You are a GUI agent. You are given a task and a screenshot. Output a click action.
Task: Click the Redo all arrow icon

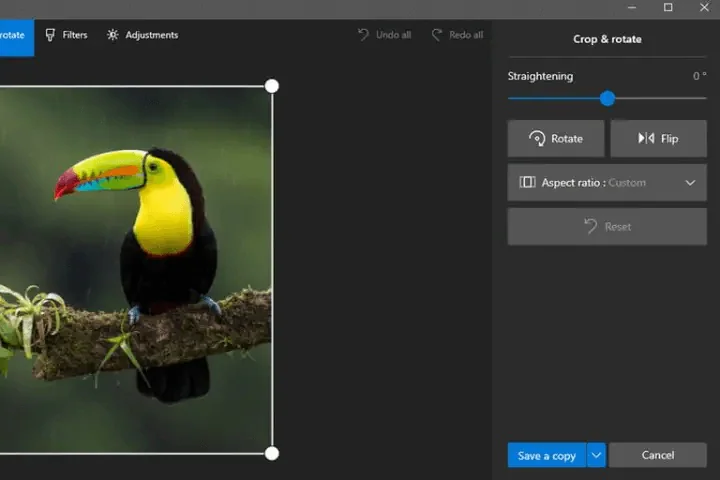(x=437, y=35)
